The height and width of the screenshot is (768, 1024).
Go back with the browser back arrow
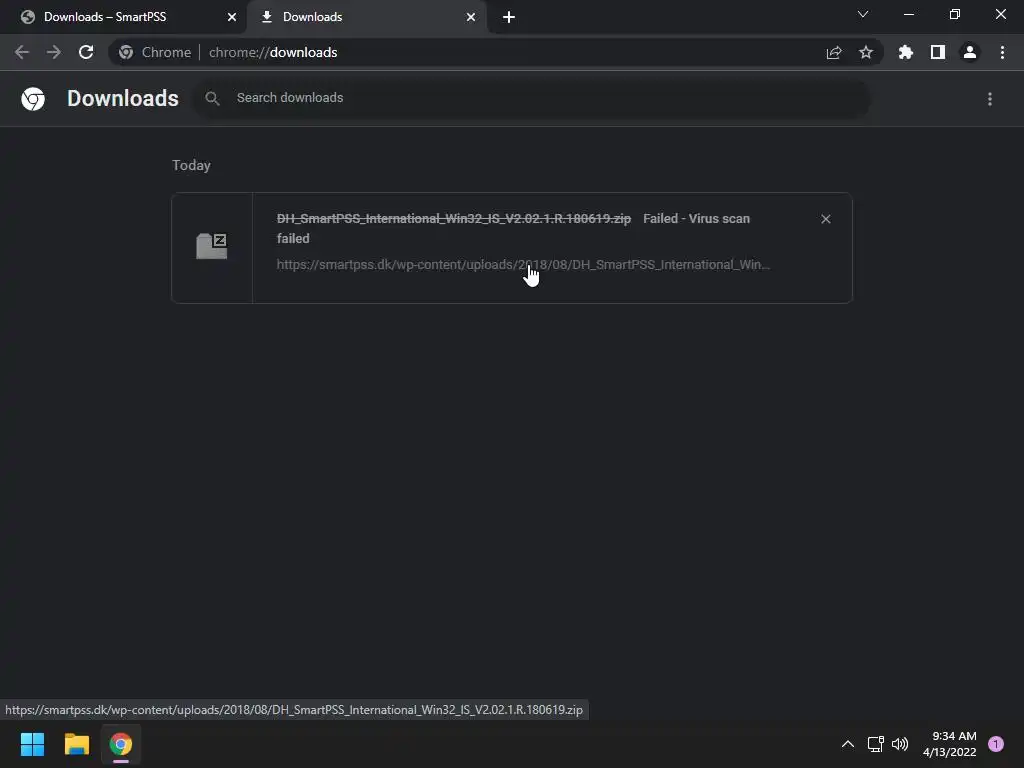[22, 52]
